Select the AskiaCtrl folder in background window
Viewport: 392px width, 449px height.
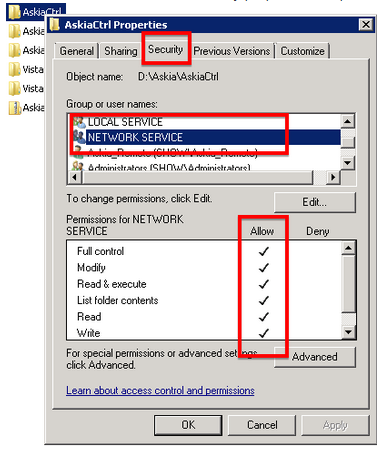[36, 12]
